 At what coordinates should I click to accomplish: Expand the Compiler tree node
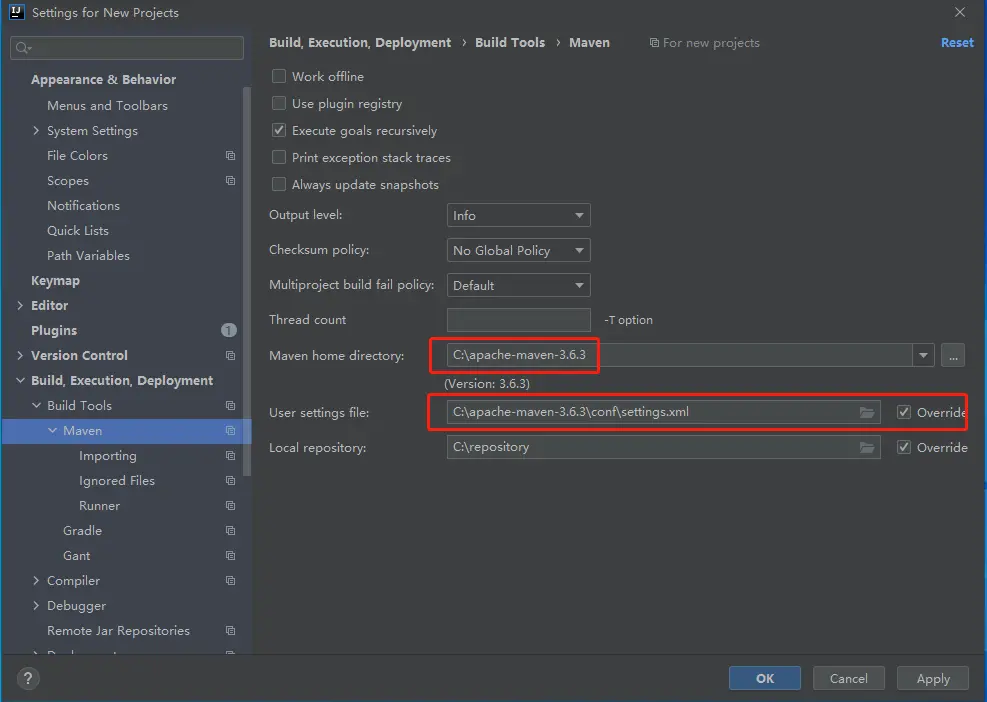(x=37, y=581)
